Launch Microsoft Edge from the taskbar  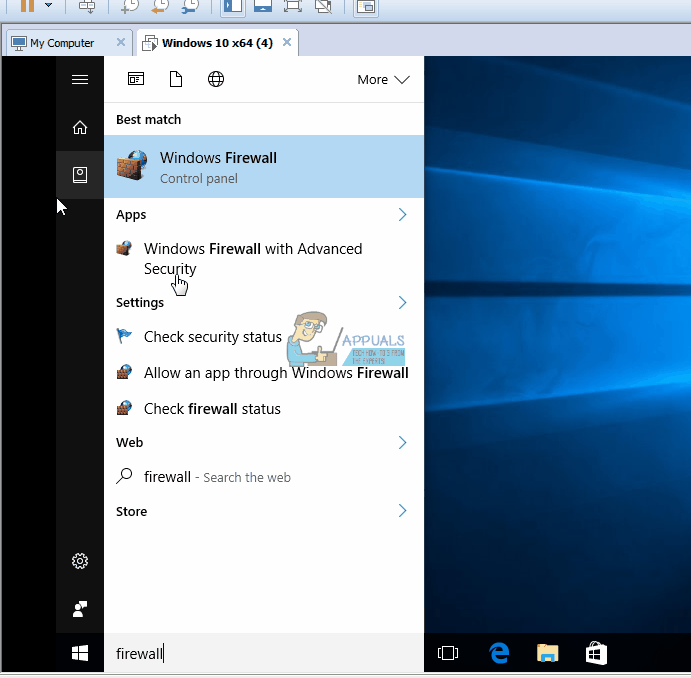click(499, 654)
